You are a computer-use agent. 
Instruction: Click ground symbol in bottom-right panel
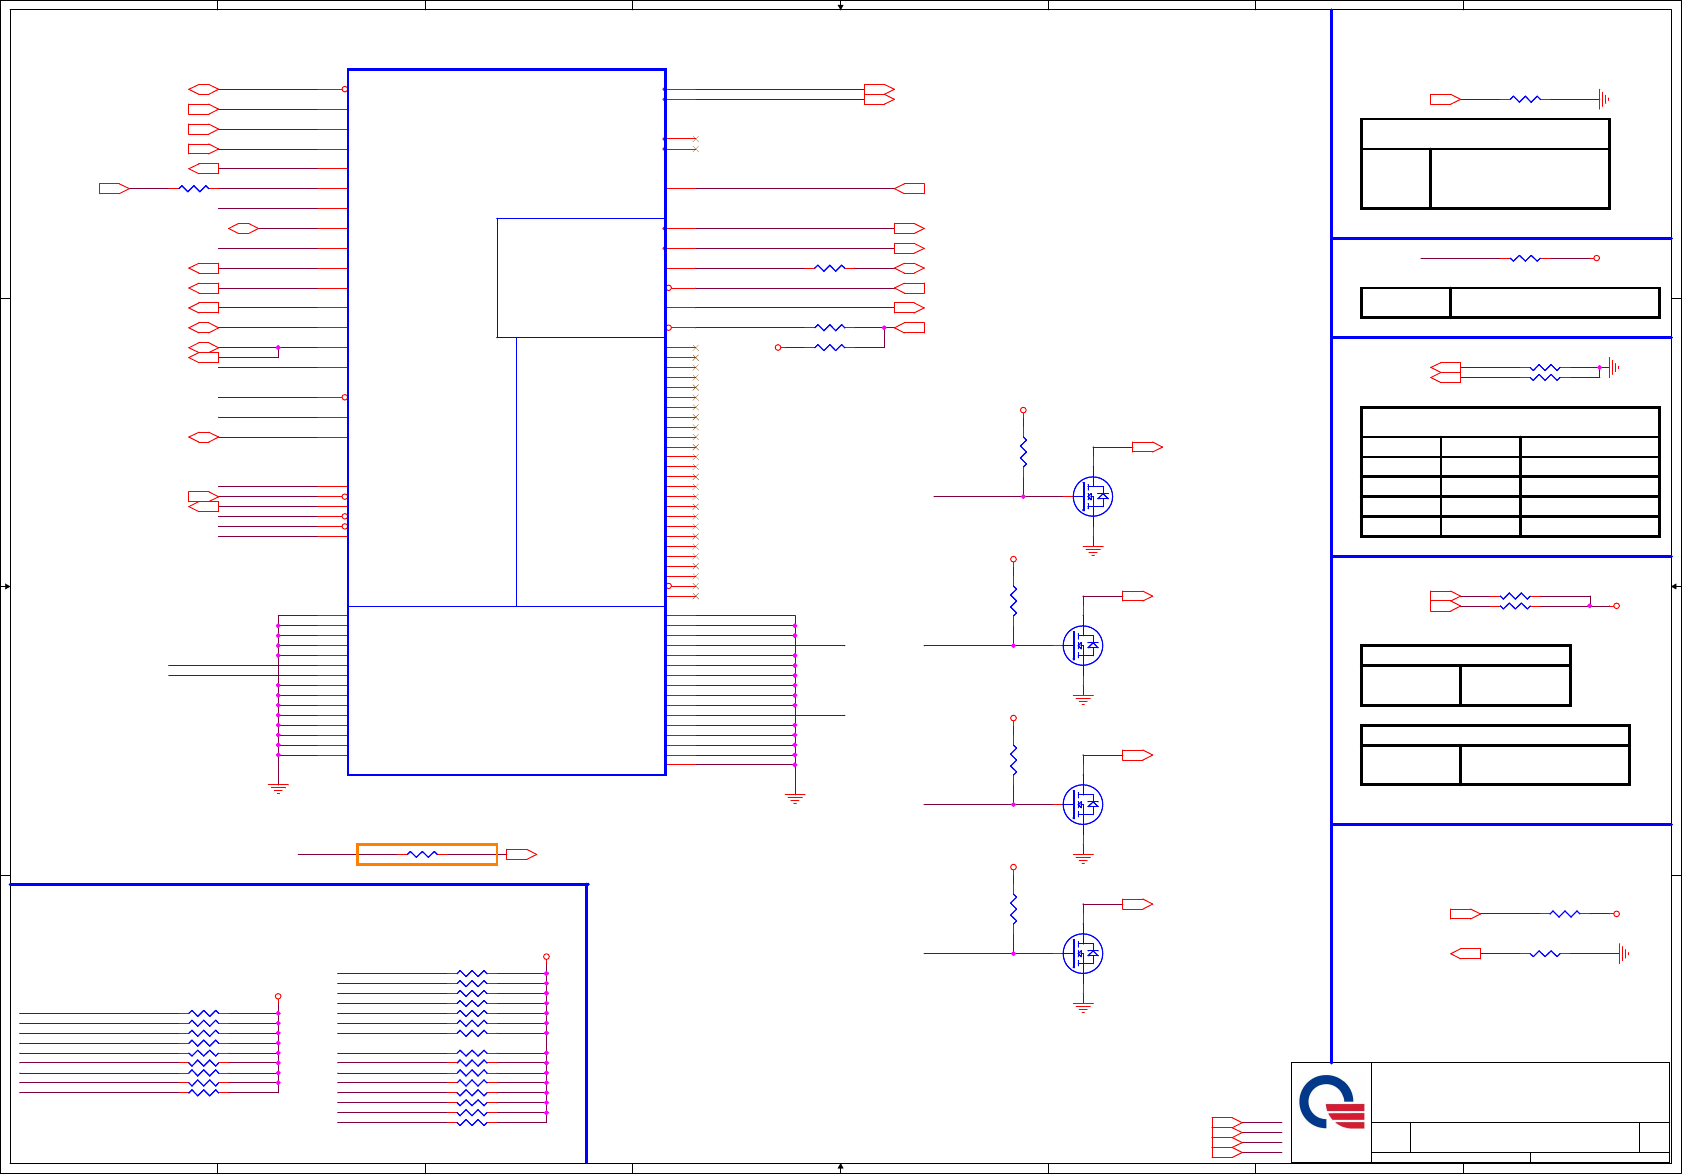(x=1624, y=954)
